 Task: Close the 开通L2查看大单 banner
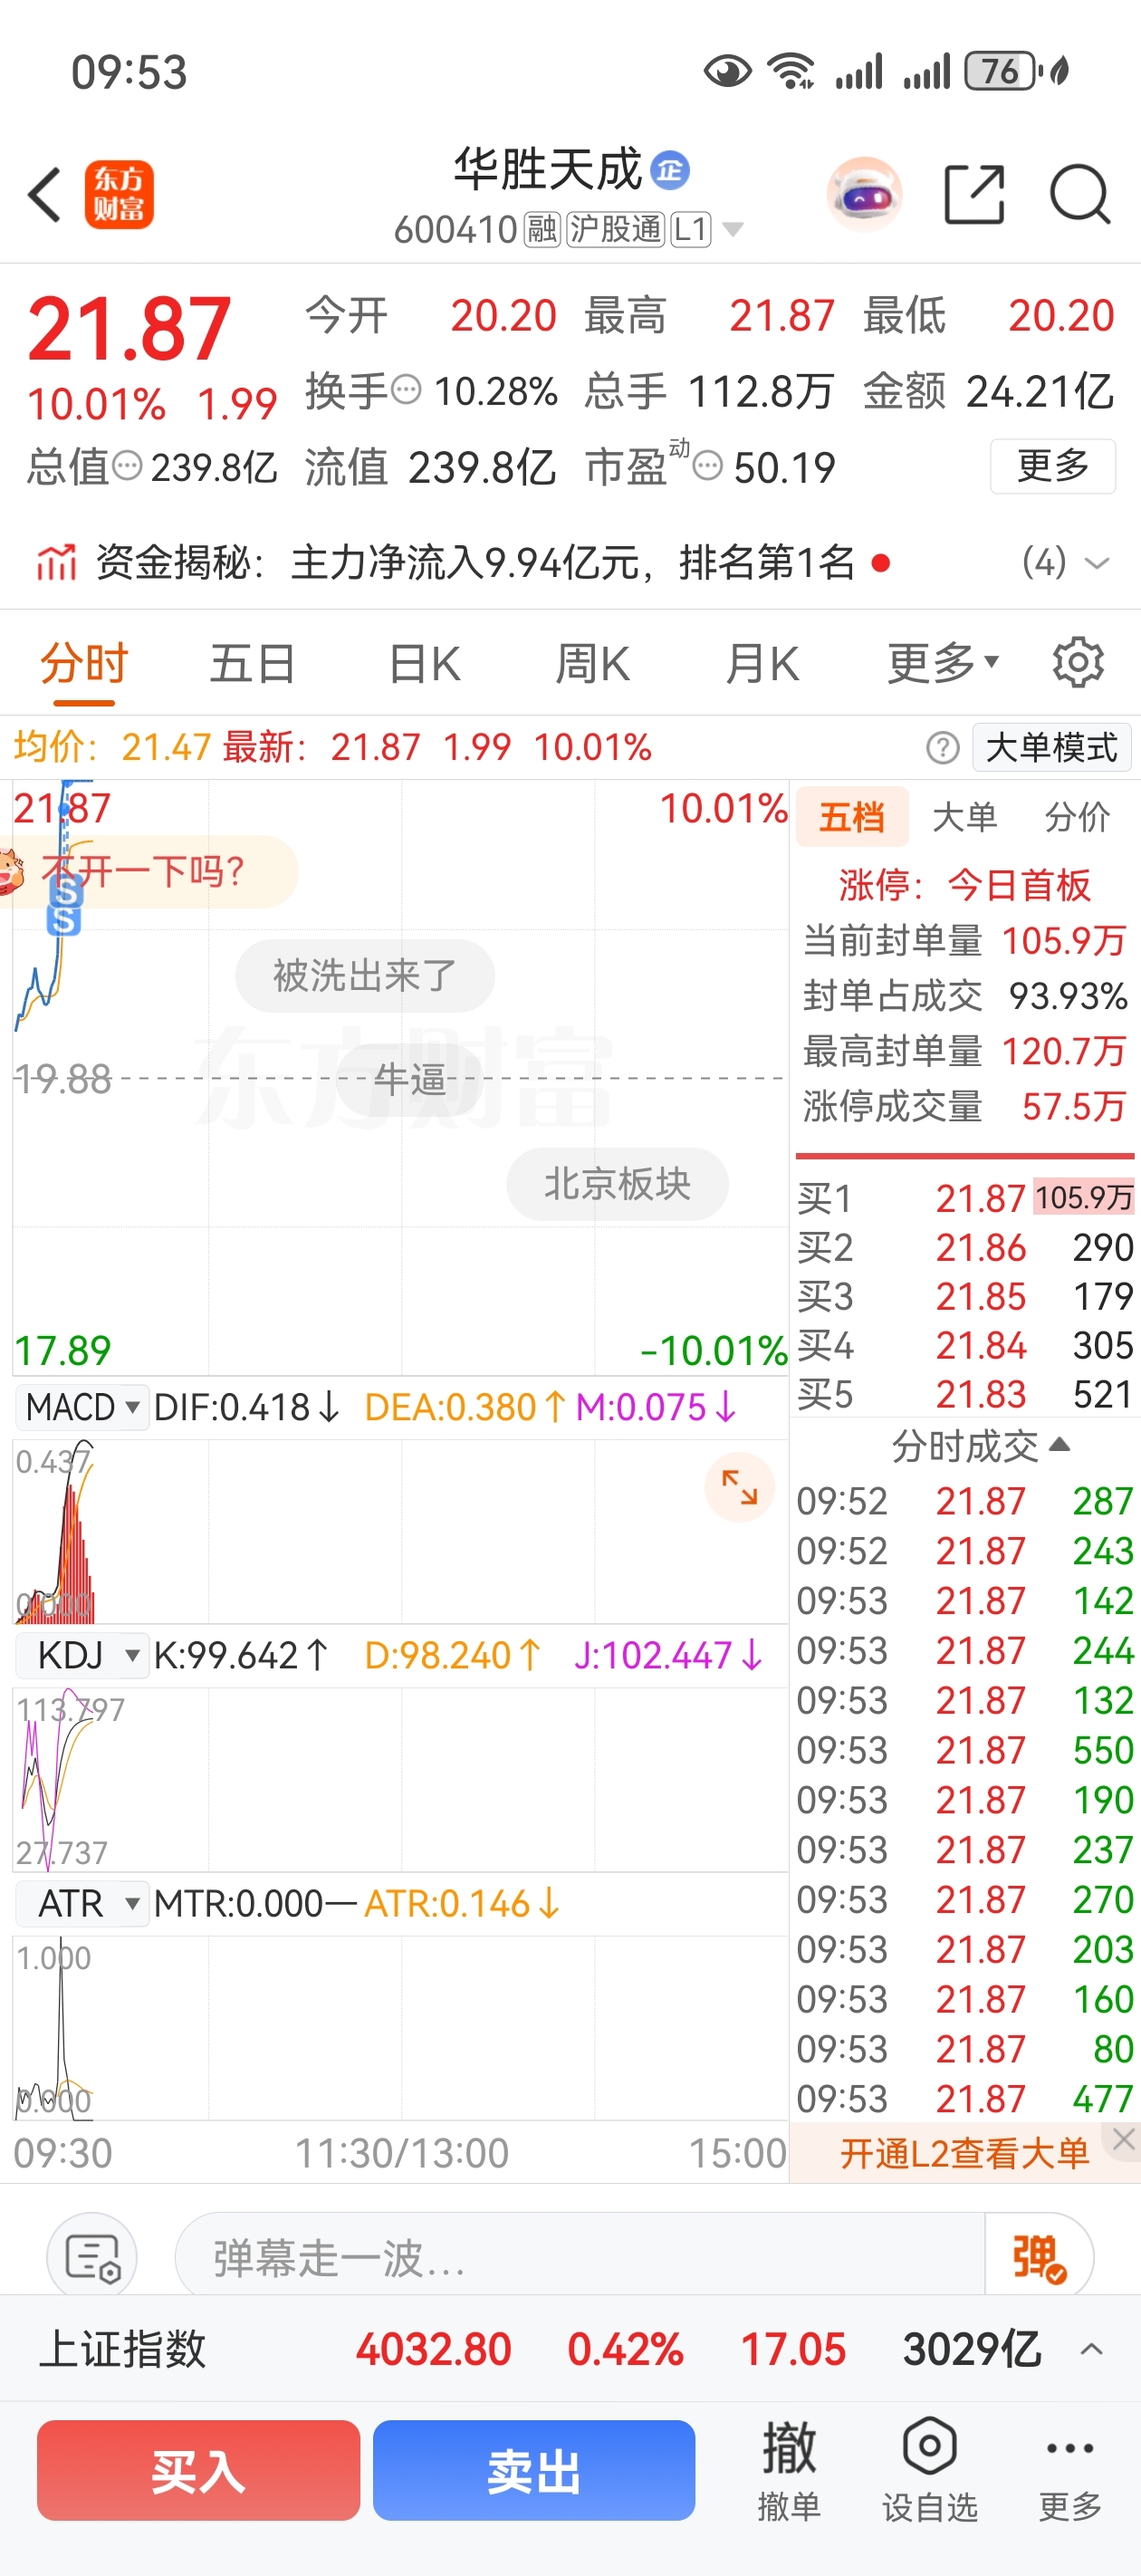point(1124,2139)
